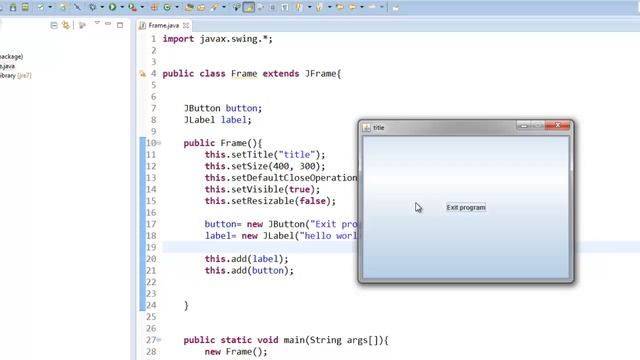Open the Next Annotation dropdown arrow
Viewport: 640px width, 360px height.
309,7
